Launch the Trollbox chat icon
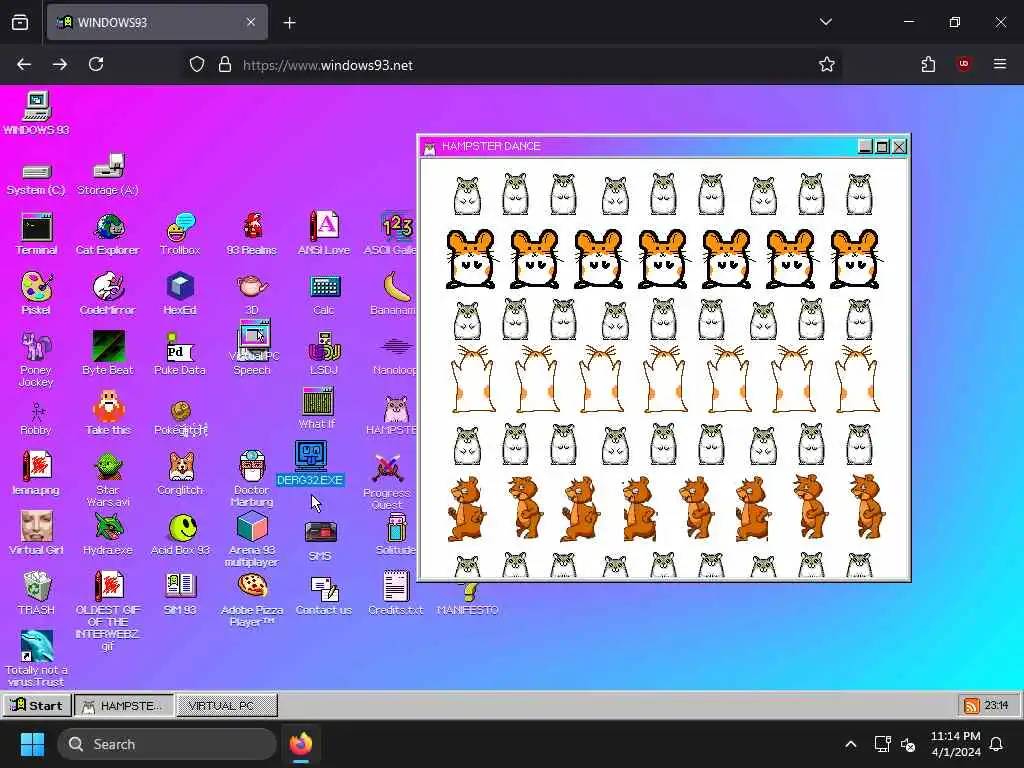This screenshot has width=1024, height=768. point(180,234)
